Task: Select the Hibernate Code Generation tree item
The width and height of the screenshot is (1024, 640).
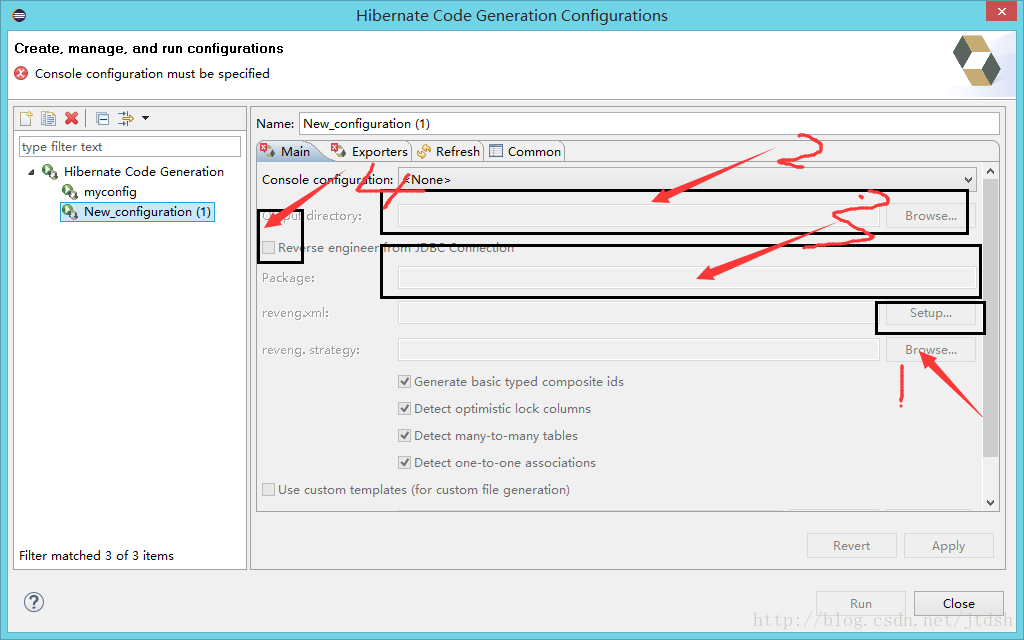Action: point(144,172)
